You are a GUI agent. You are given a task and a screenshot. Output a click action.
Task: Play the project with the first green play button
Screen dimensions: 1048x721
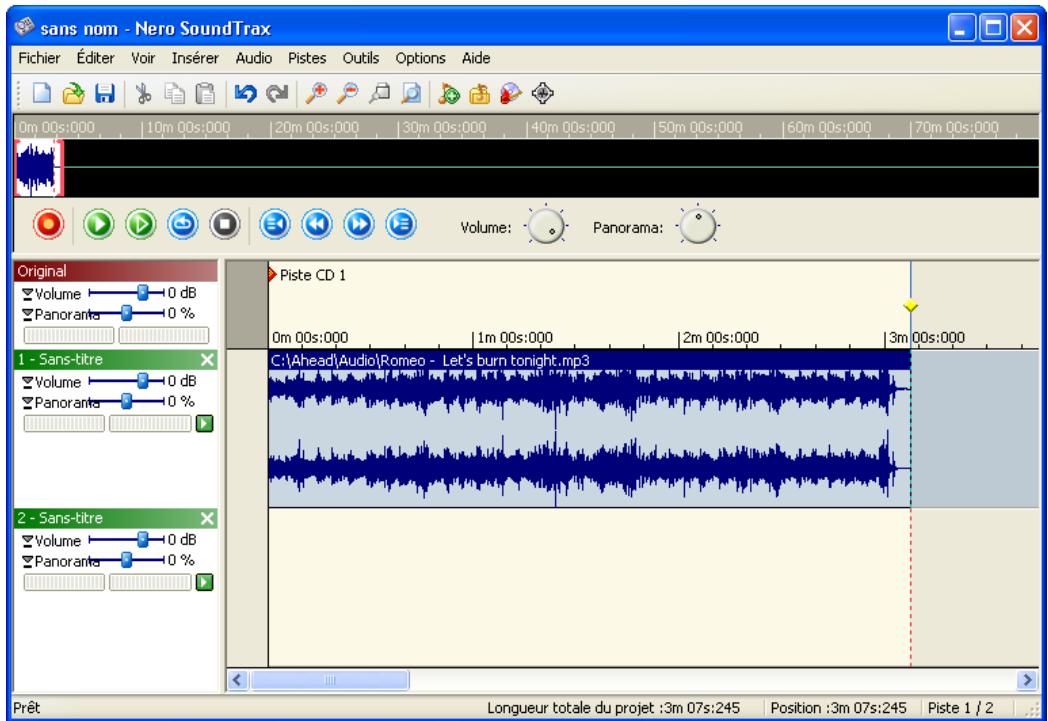[99, 224]
